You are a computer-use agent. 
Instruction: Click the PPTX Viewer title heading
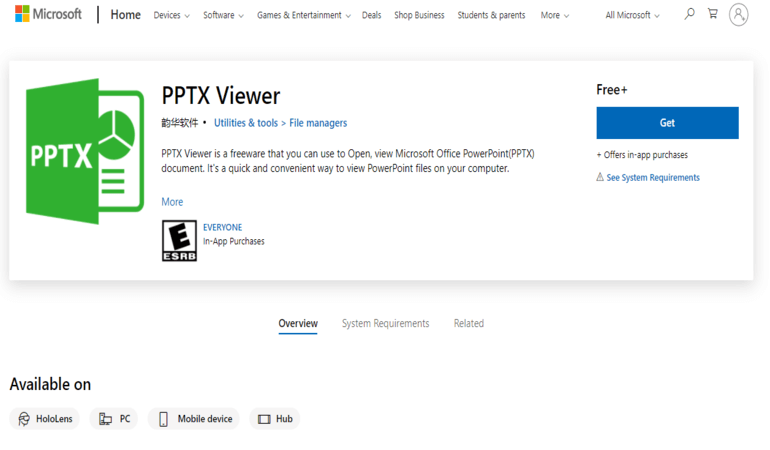click(x=220, y=96)
